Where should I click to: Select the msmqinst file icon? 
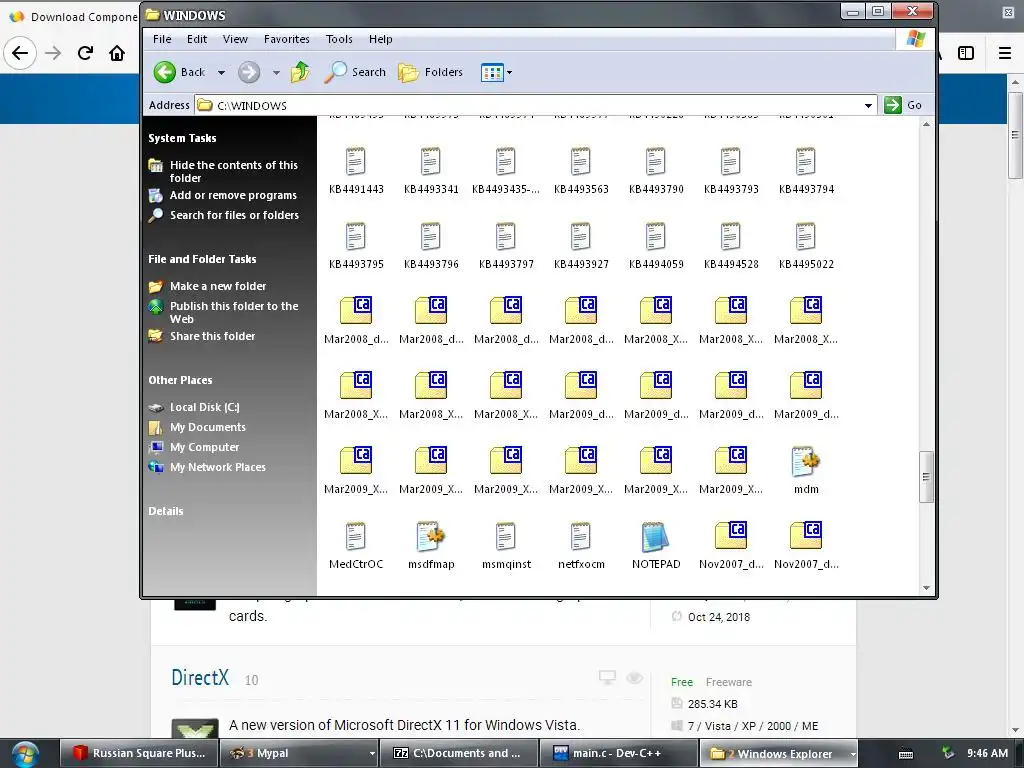[506, 537]
